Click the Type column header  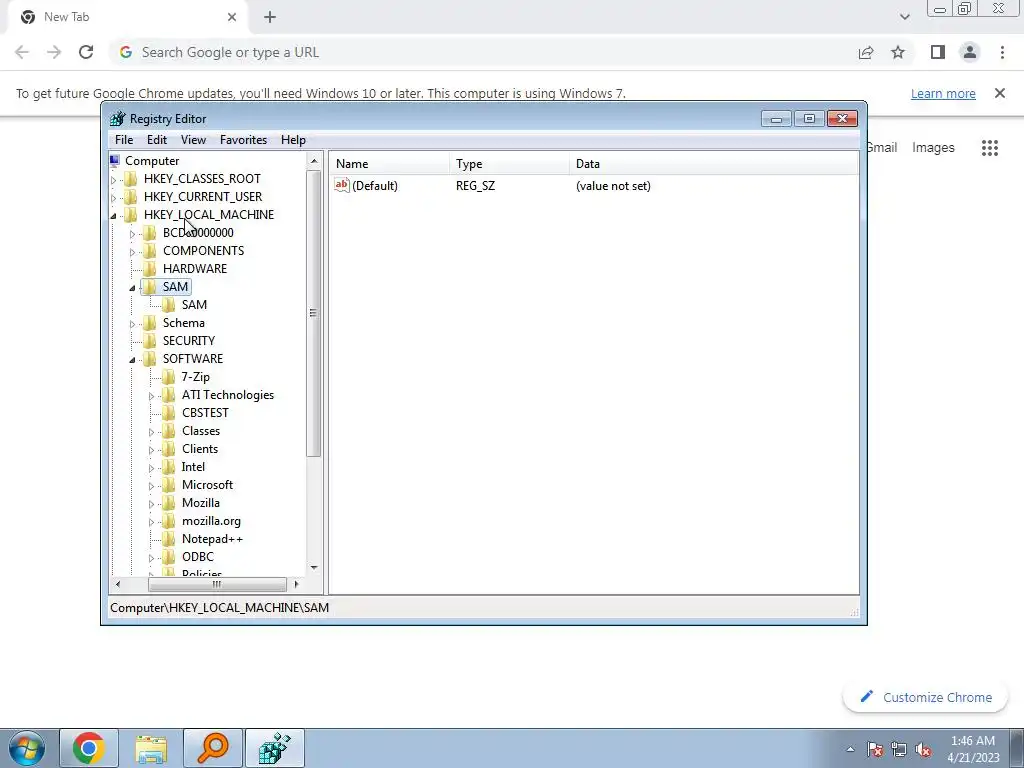pos(509,164)
